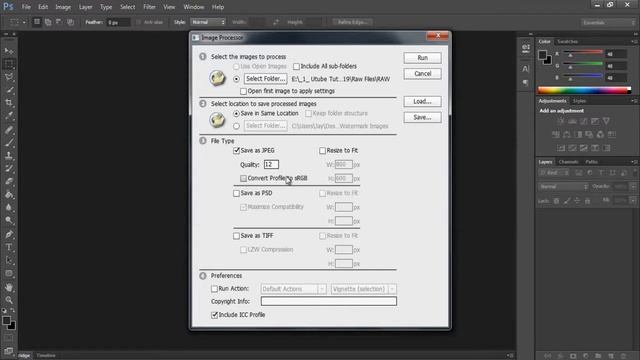The height and width of the screenshot is (360, 640).
Task: Select the Brush tool
Action: 9,142
